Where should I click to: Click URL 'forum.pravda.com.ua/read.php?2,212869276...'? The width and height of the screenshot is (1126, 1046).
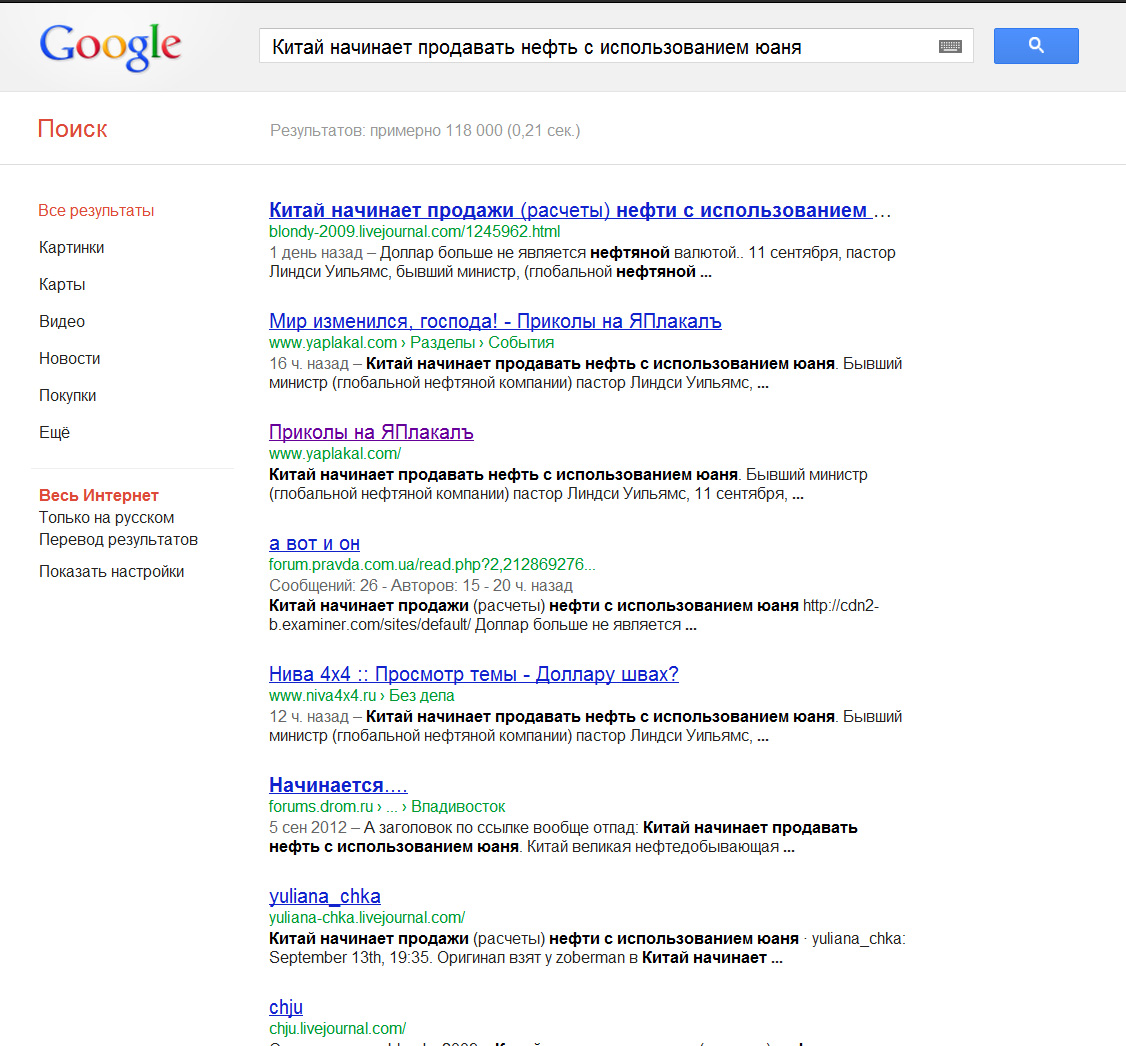pos(432,564)
